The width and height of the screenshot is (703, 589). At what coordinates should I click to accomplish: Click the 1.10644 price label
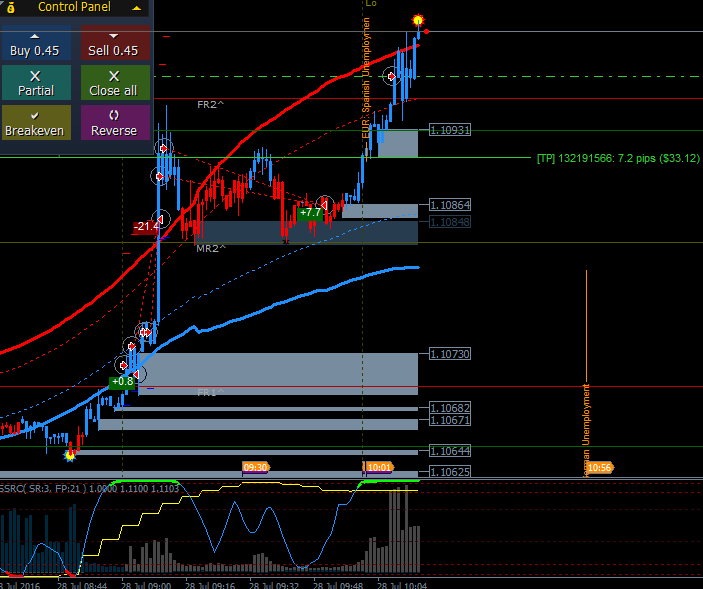[x=450, y=450]
